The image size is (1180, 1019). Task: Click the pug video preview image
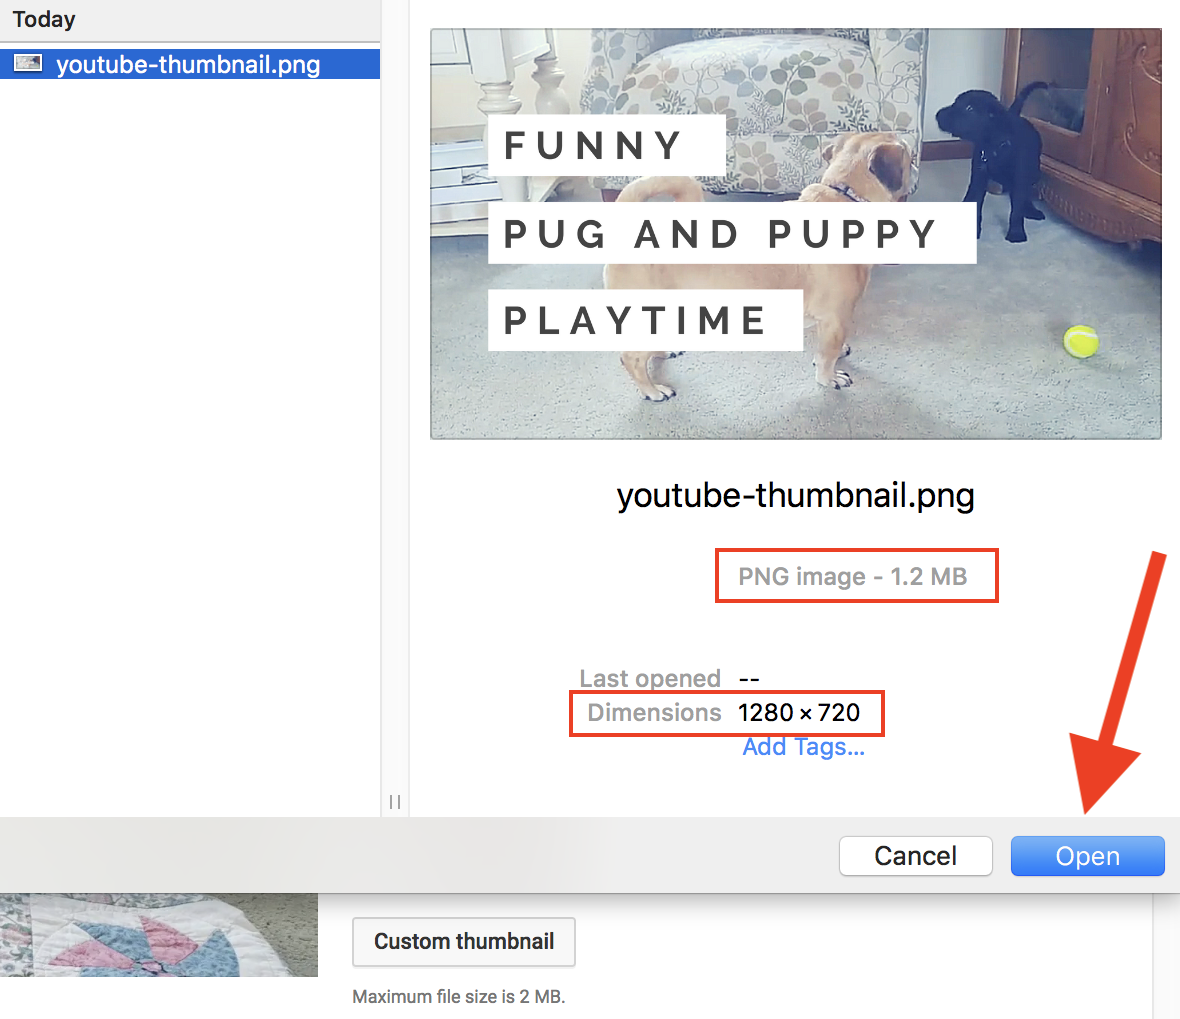click(x=795, y=233)
